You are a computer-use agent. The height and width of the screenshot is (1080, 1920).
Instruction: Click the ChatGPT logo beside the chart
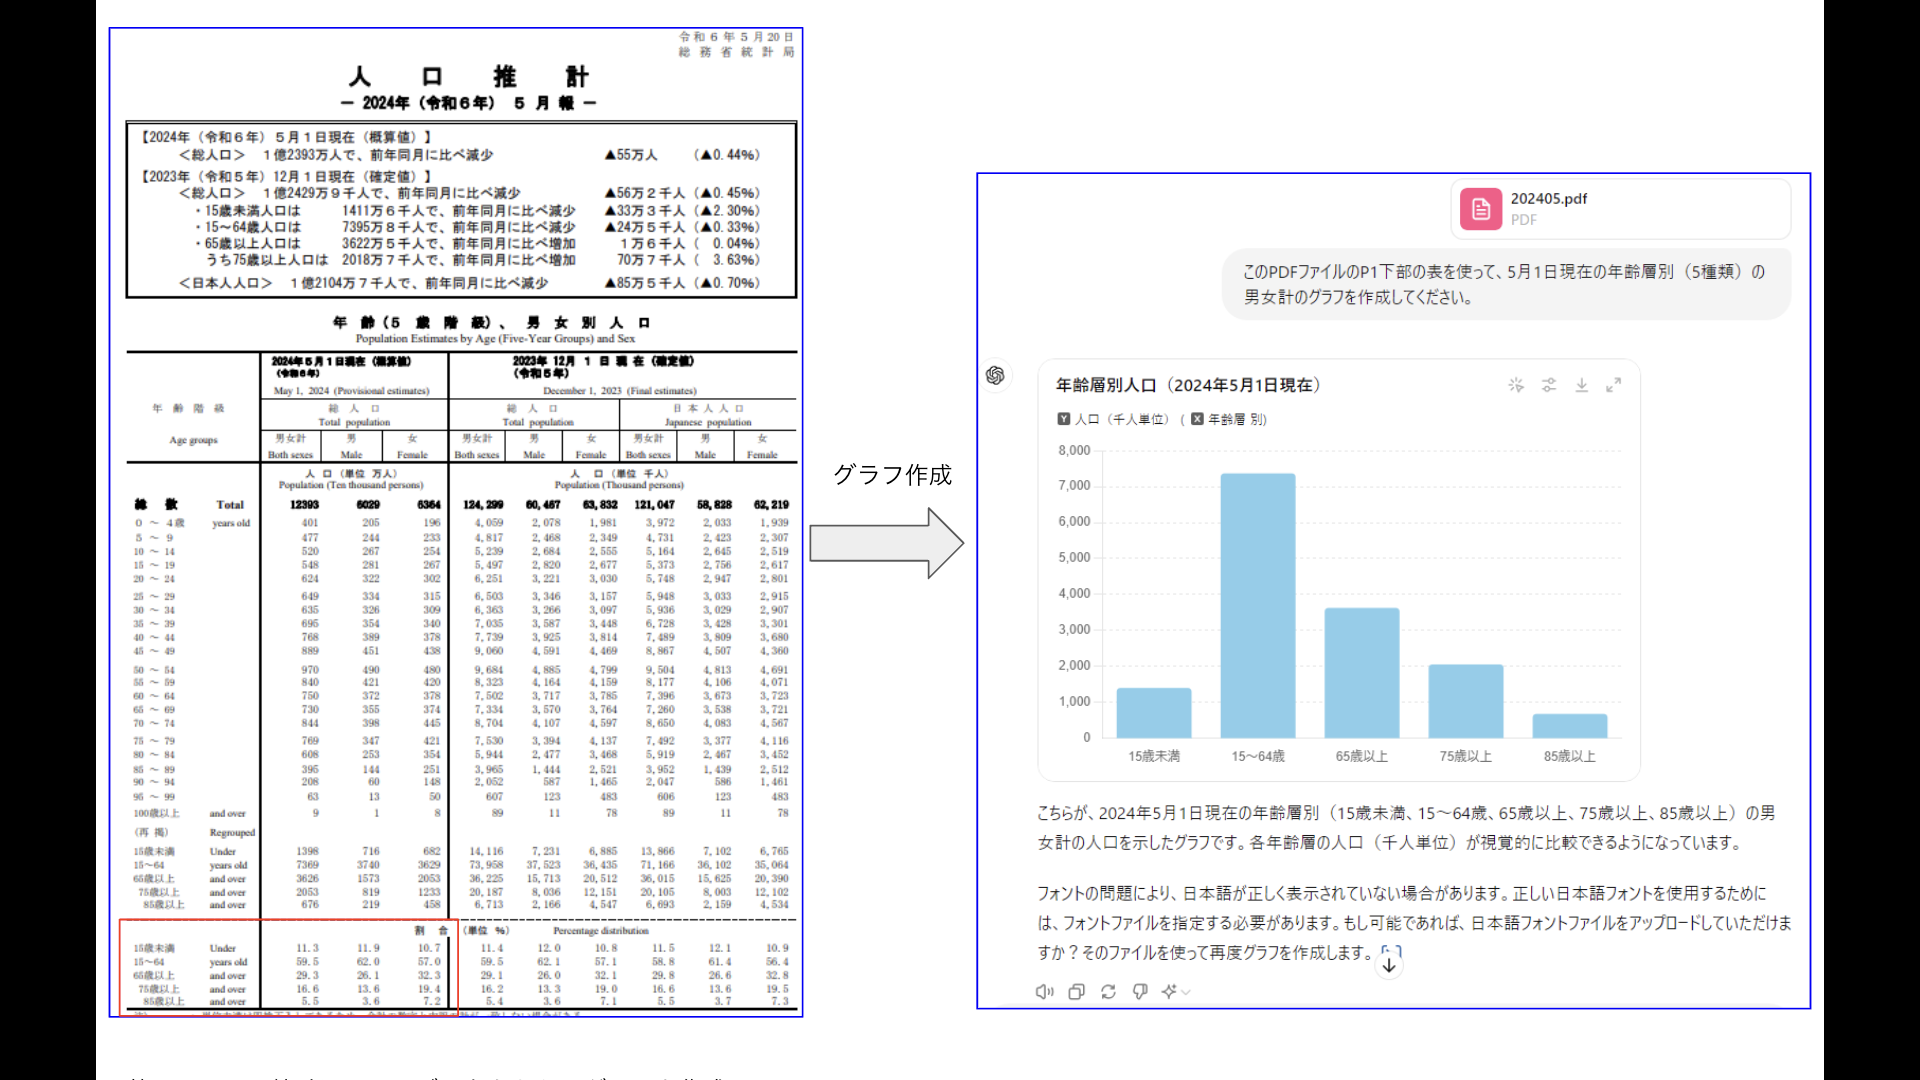[995, 375]
